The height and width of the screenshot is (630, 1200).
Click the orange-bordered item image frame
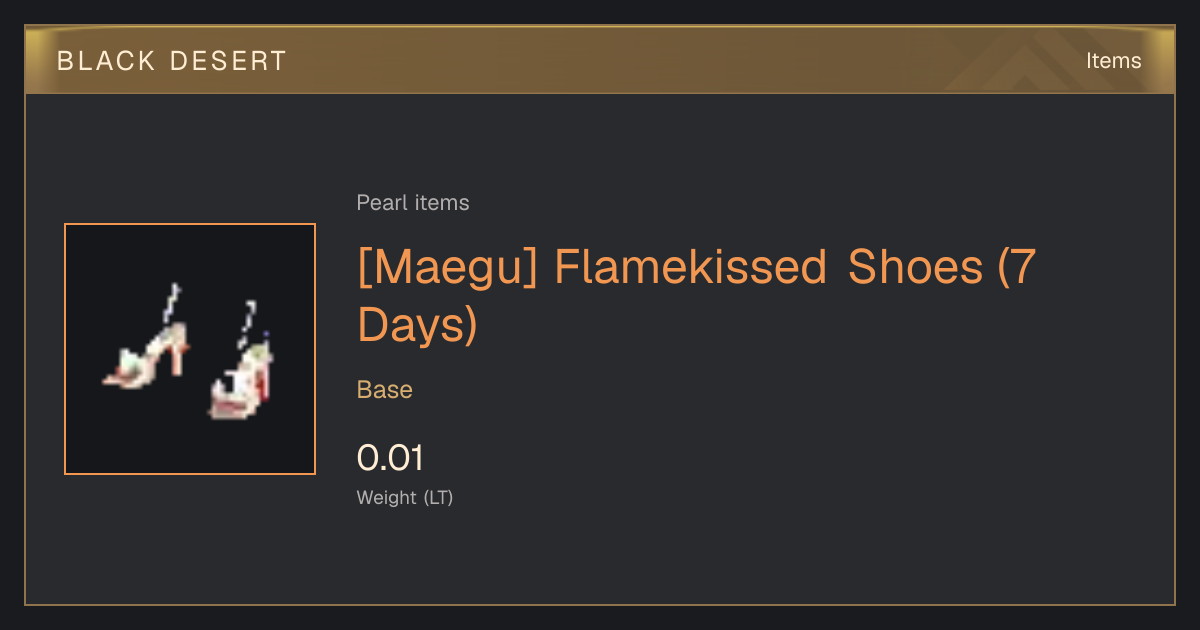(x=190, y=349)
